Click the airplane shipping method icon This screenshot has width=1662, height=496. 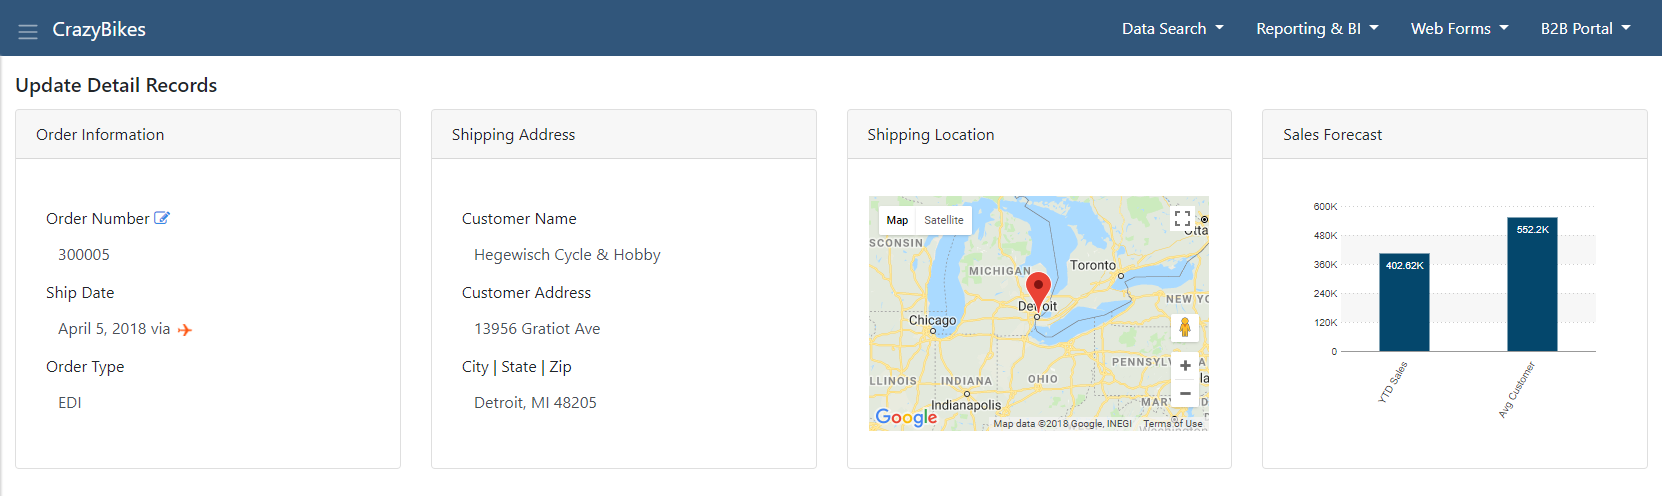[185, 330]
